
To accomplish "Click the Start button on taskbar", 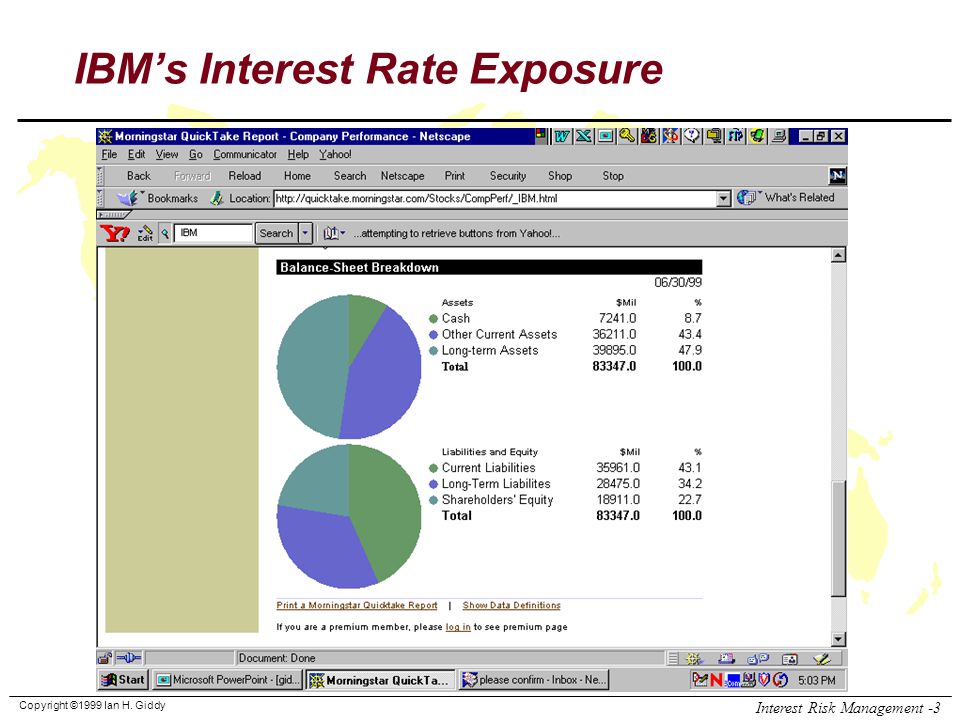I will 124,680.
